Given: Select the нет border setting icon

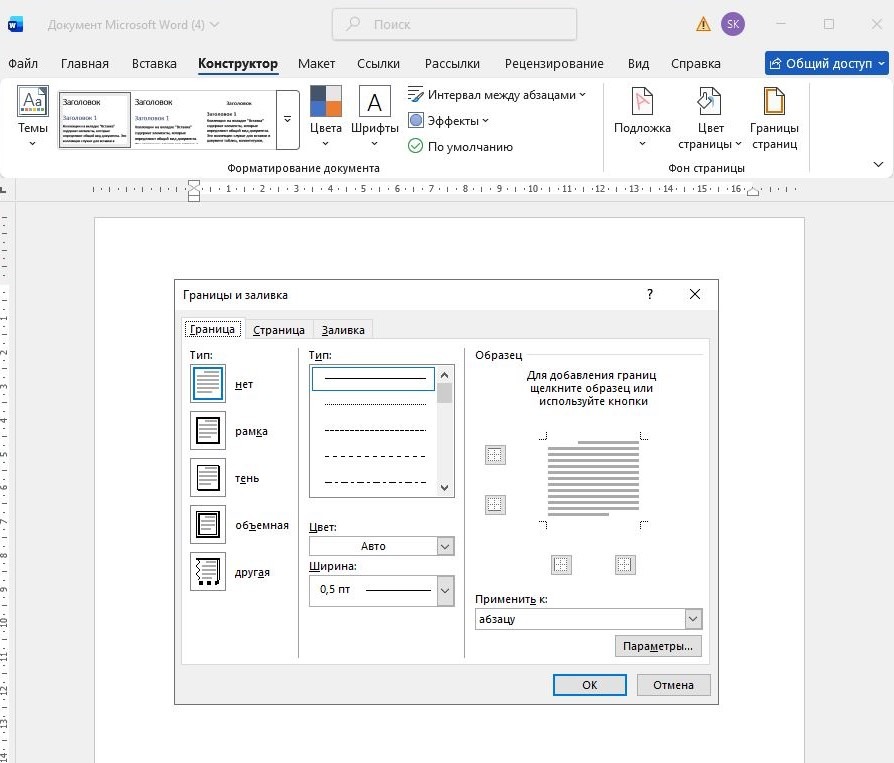Looking at the screenshot, I should click(x=208, y=383).
